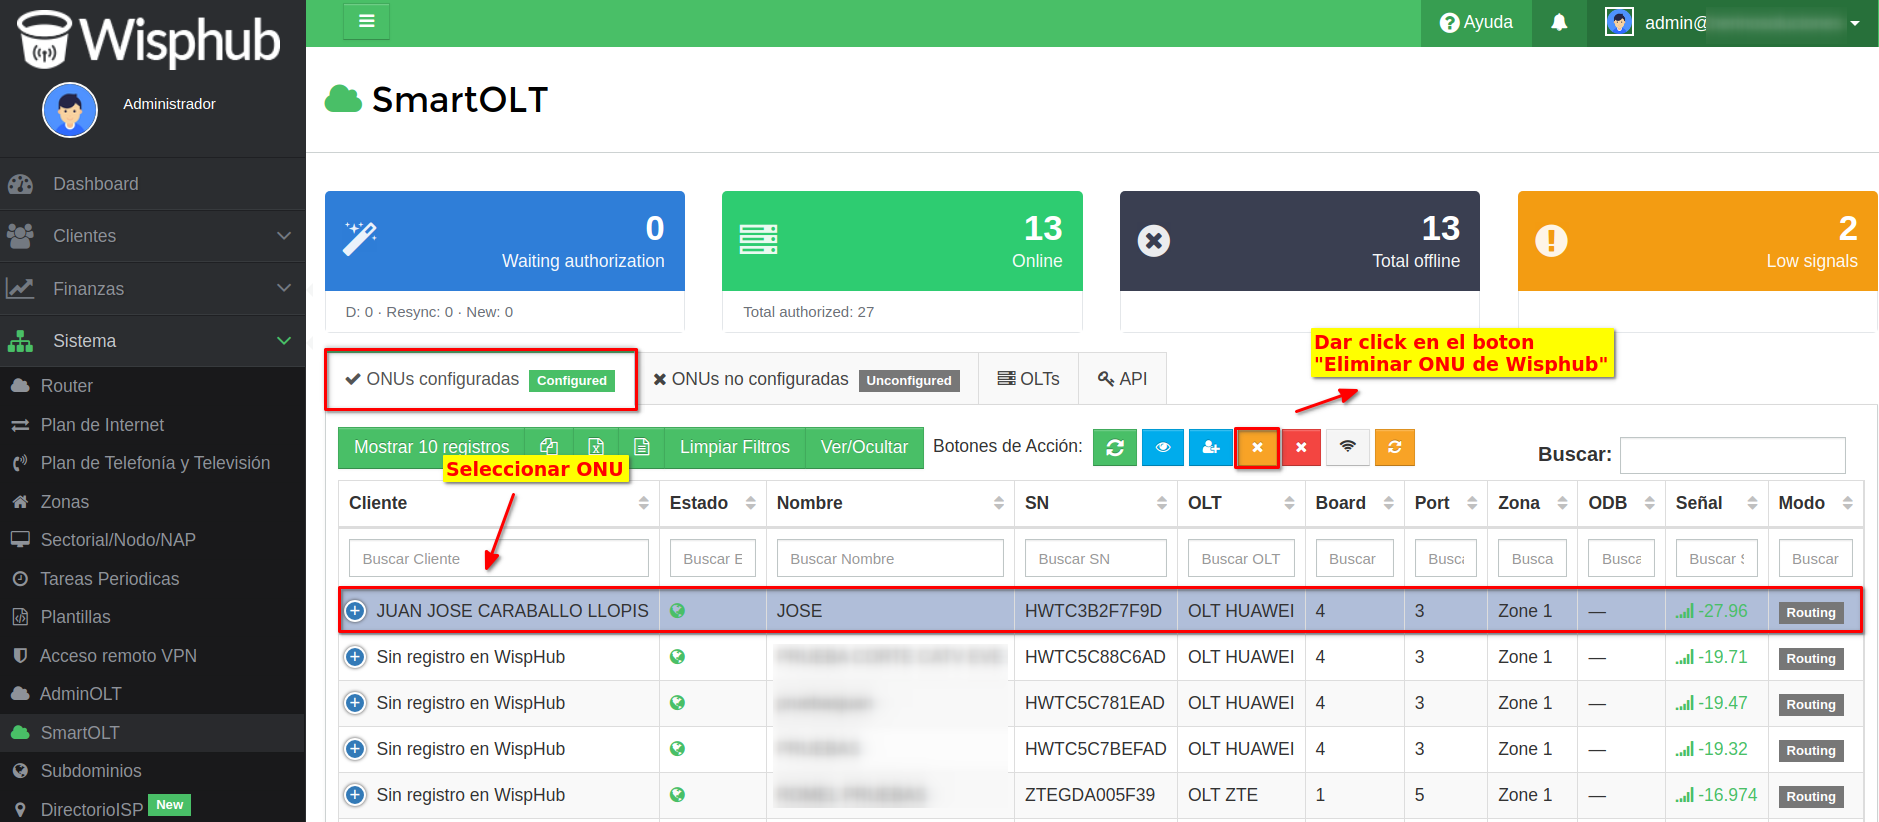This screenshot has width=1879, height=822.
Task: Click the -27.96 signal value
Action: (x=1723, y=611)
